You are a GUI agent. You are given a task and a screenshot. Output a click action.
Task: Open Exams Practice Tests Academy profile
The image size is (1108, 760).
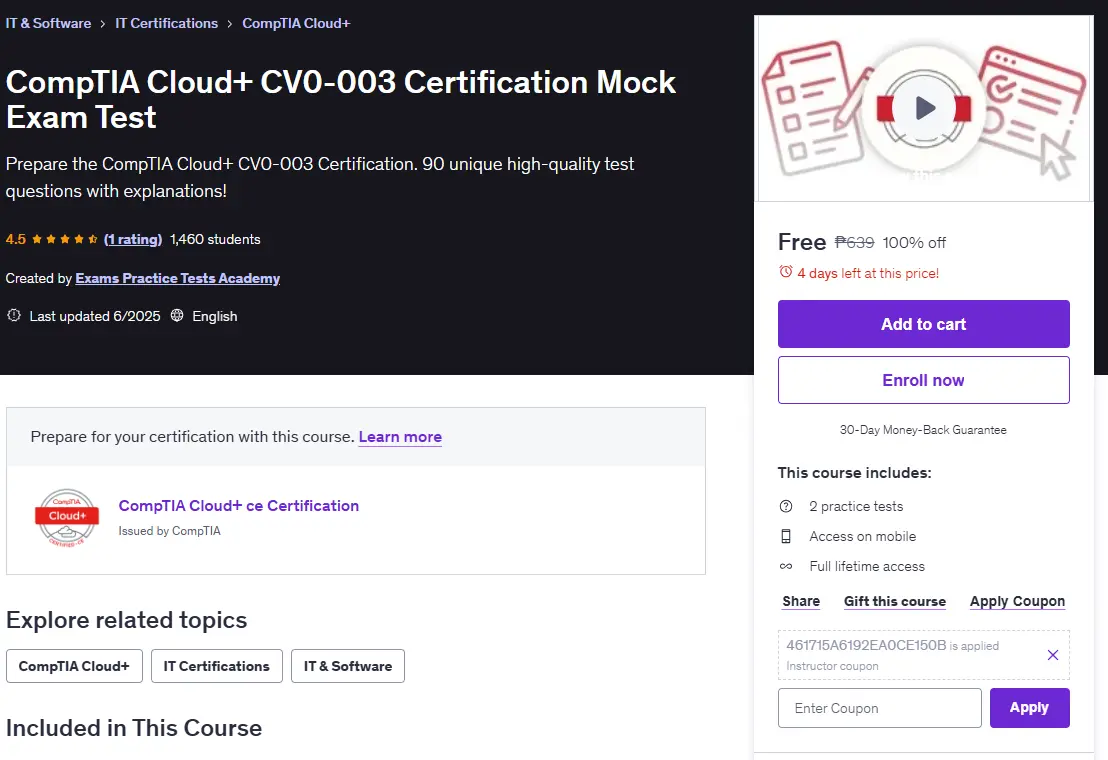[x=177, y=278]
